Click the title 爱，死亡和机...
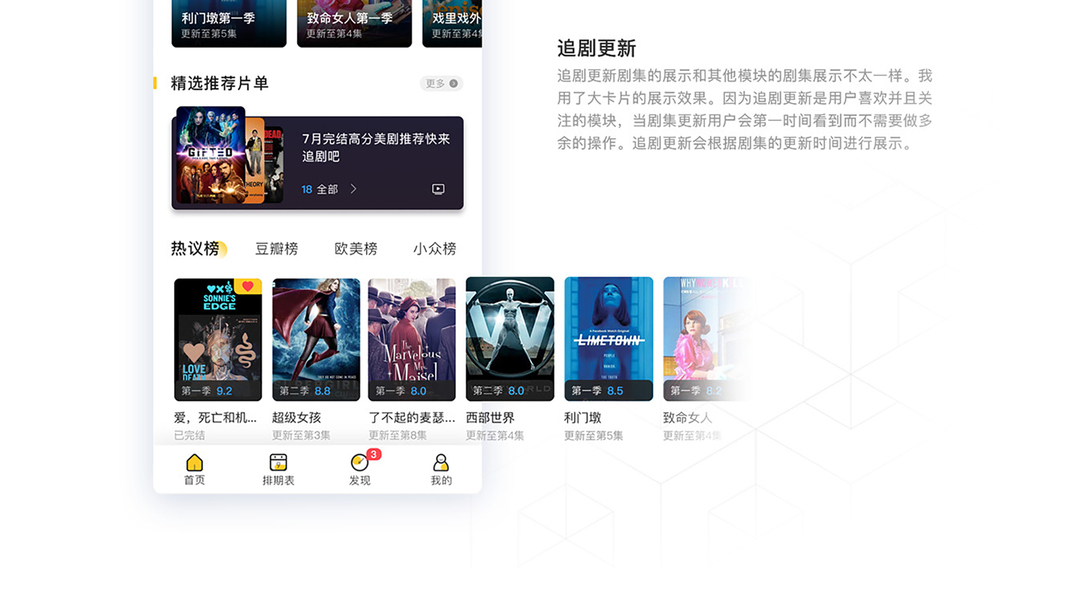The image size is (1067, 600). (215, 418)
